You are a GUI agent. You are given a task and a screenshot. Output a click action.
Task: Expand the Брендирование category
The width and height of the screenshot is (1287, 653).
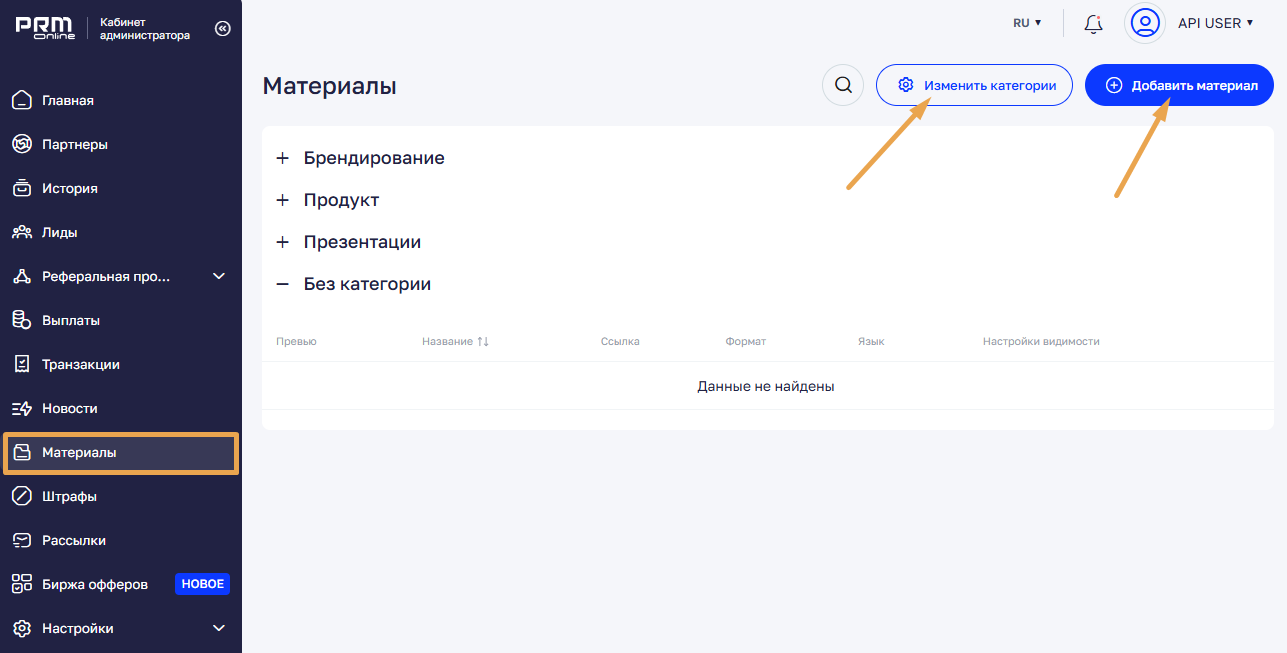282,159
